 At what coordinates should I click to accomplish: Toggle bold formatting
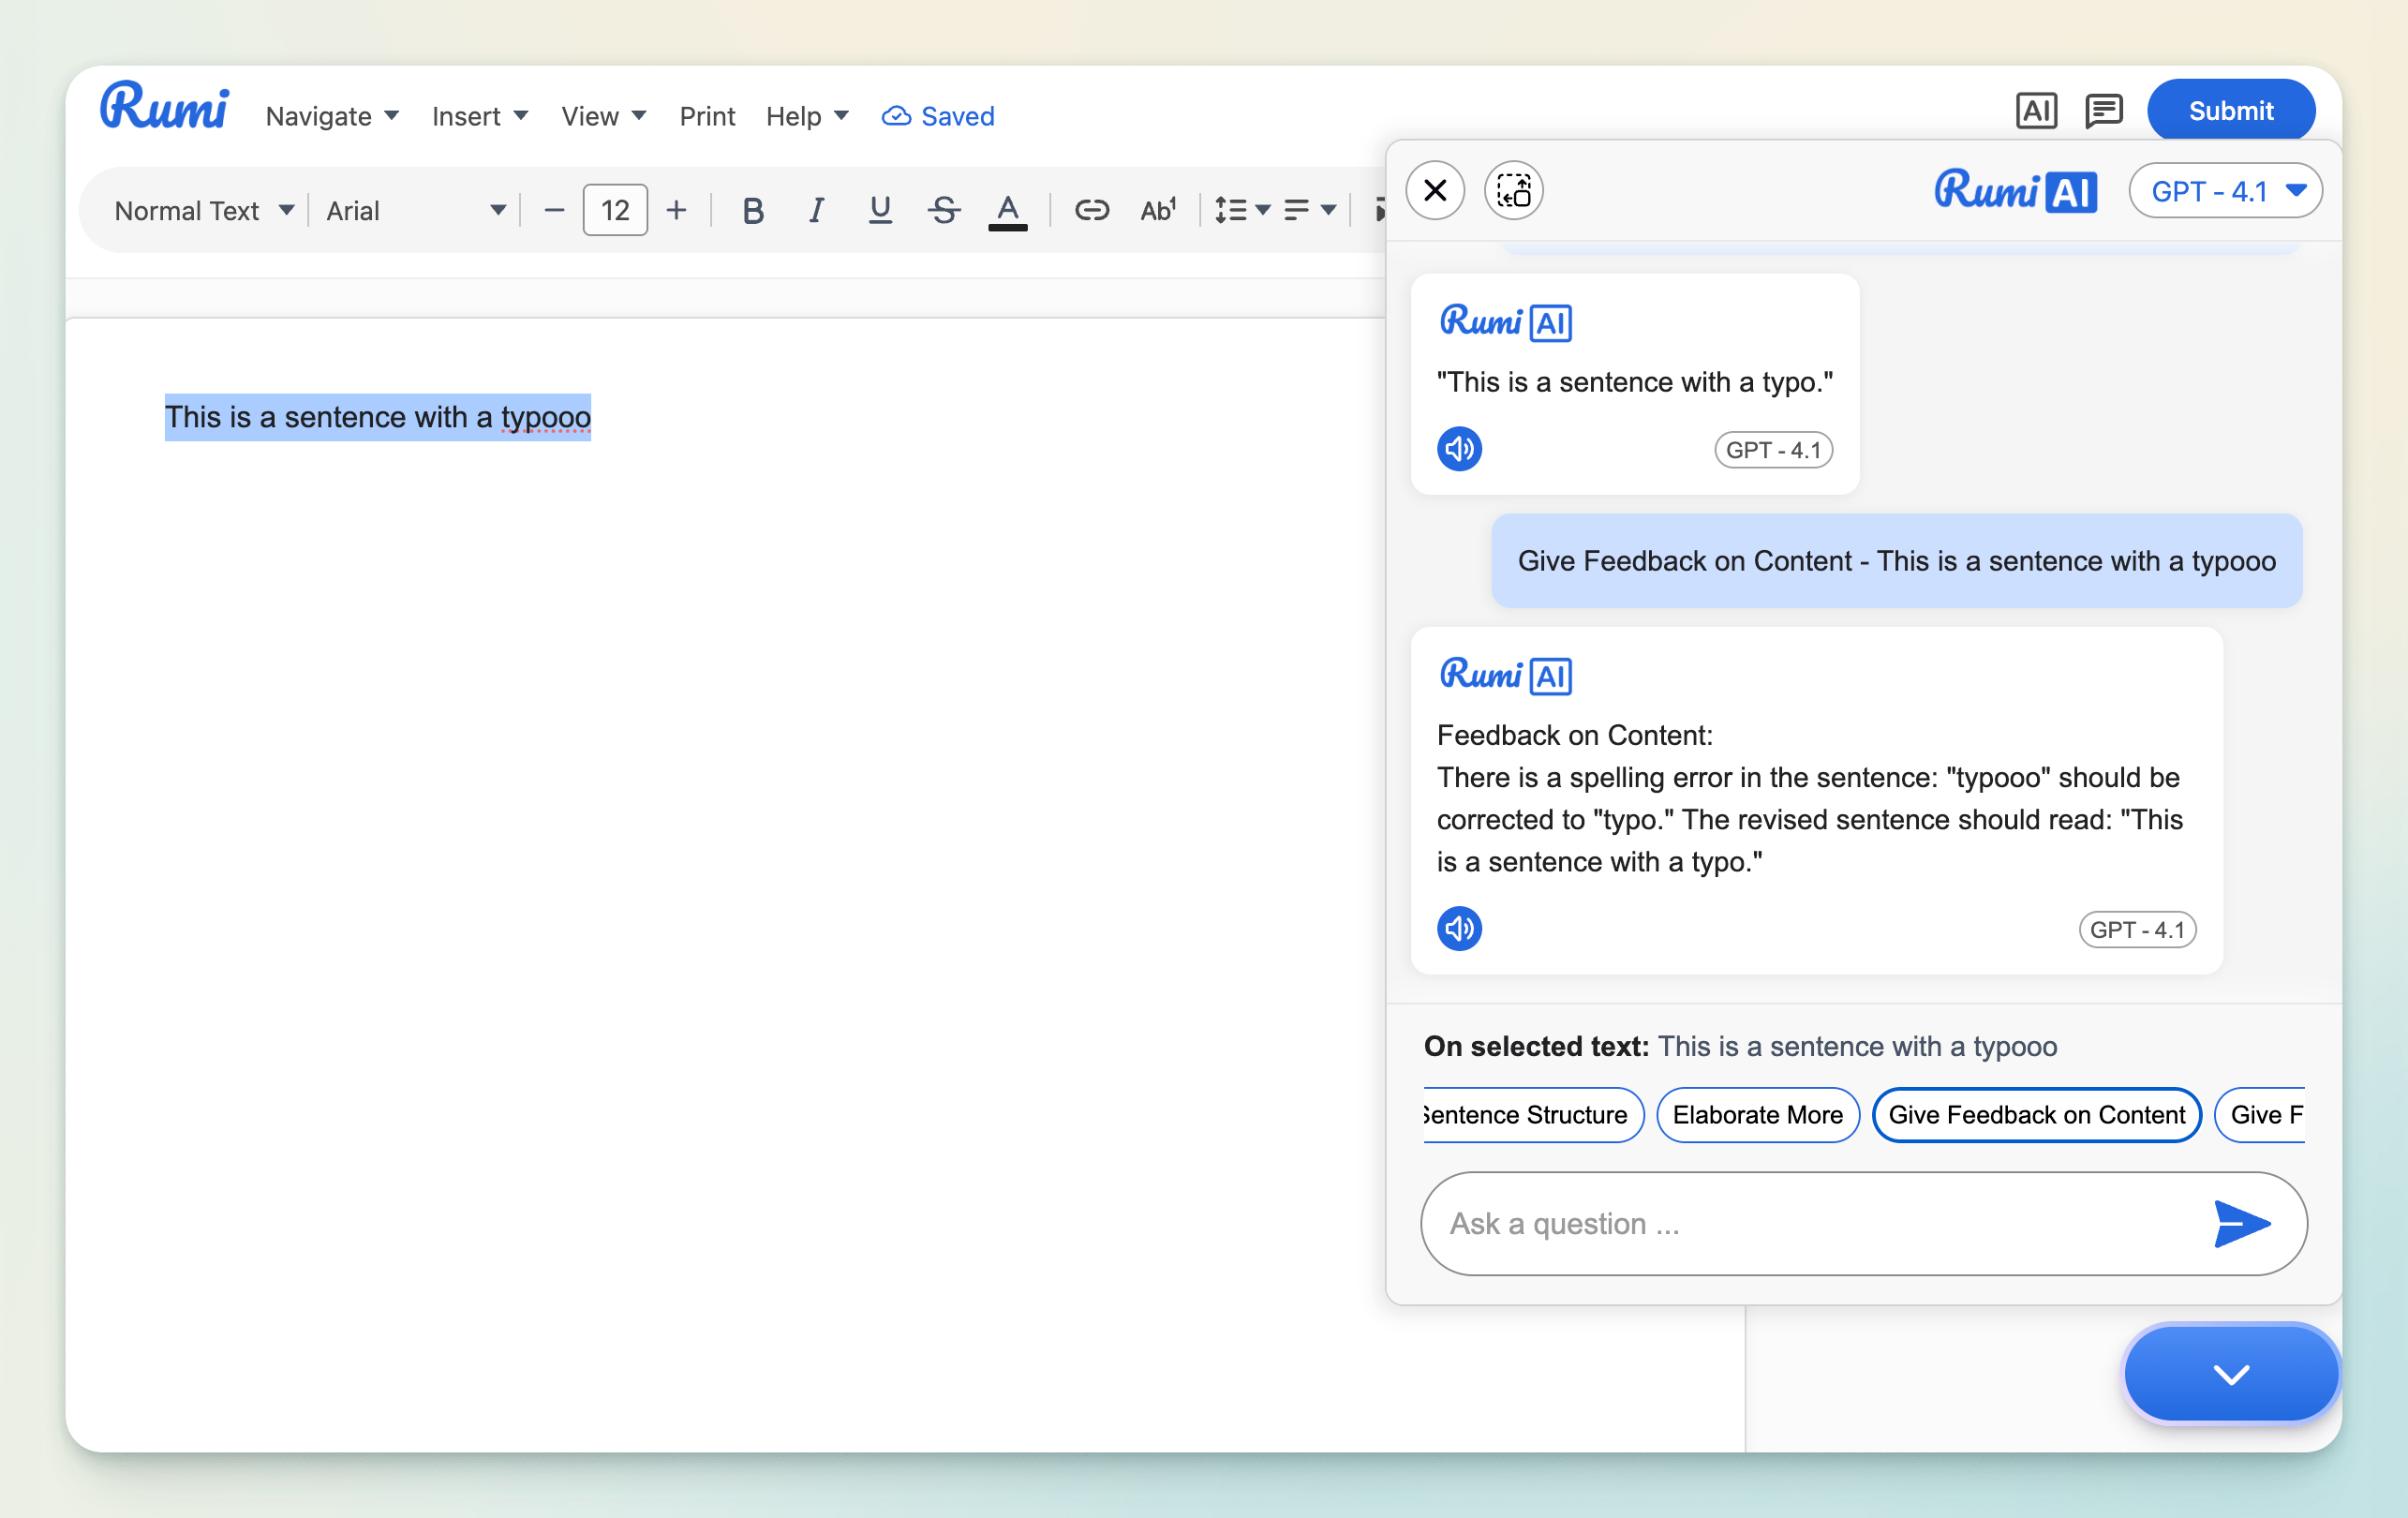[x=753, y=210]
